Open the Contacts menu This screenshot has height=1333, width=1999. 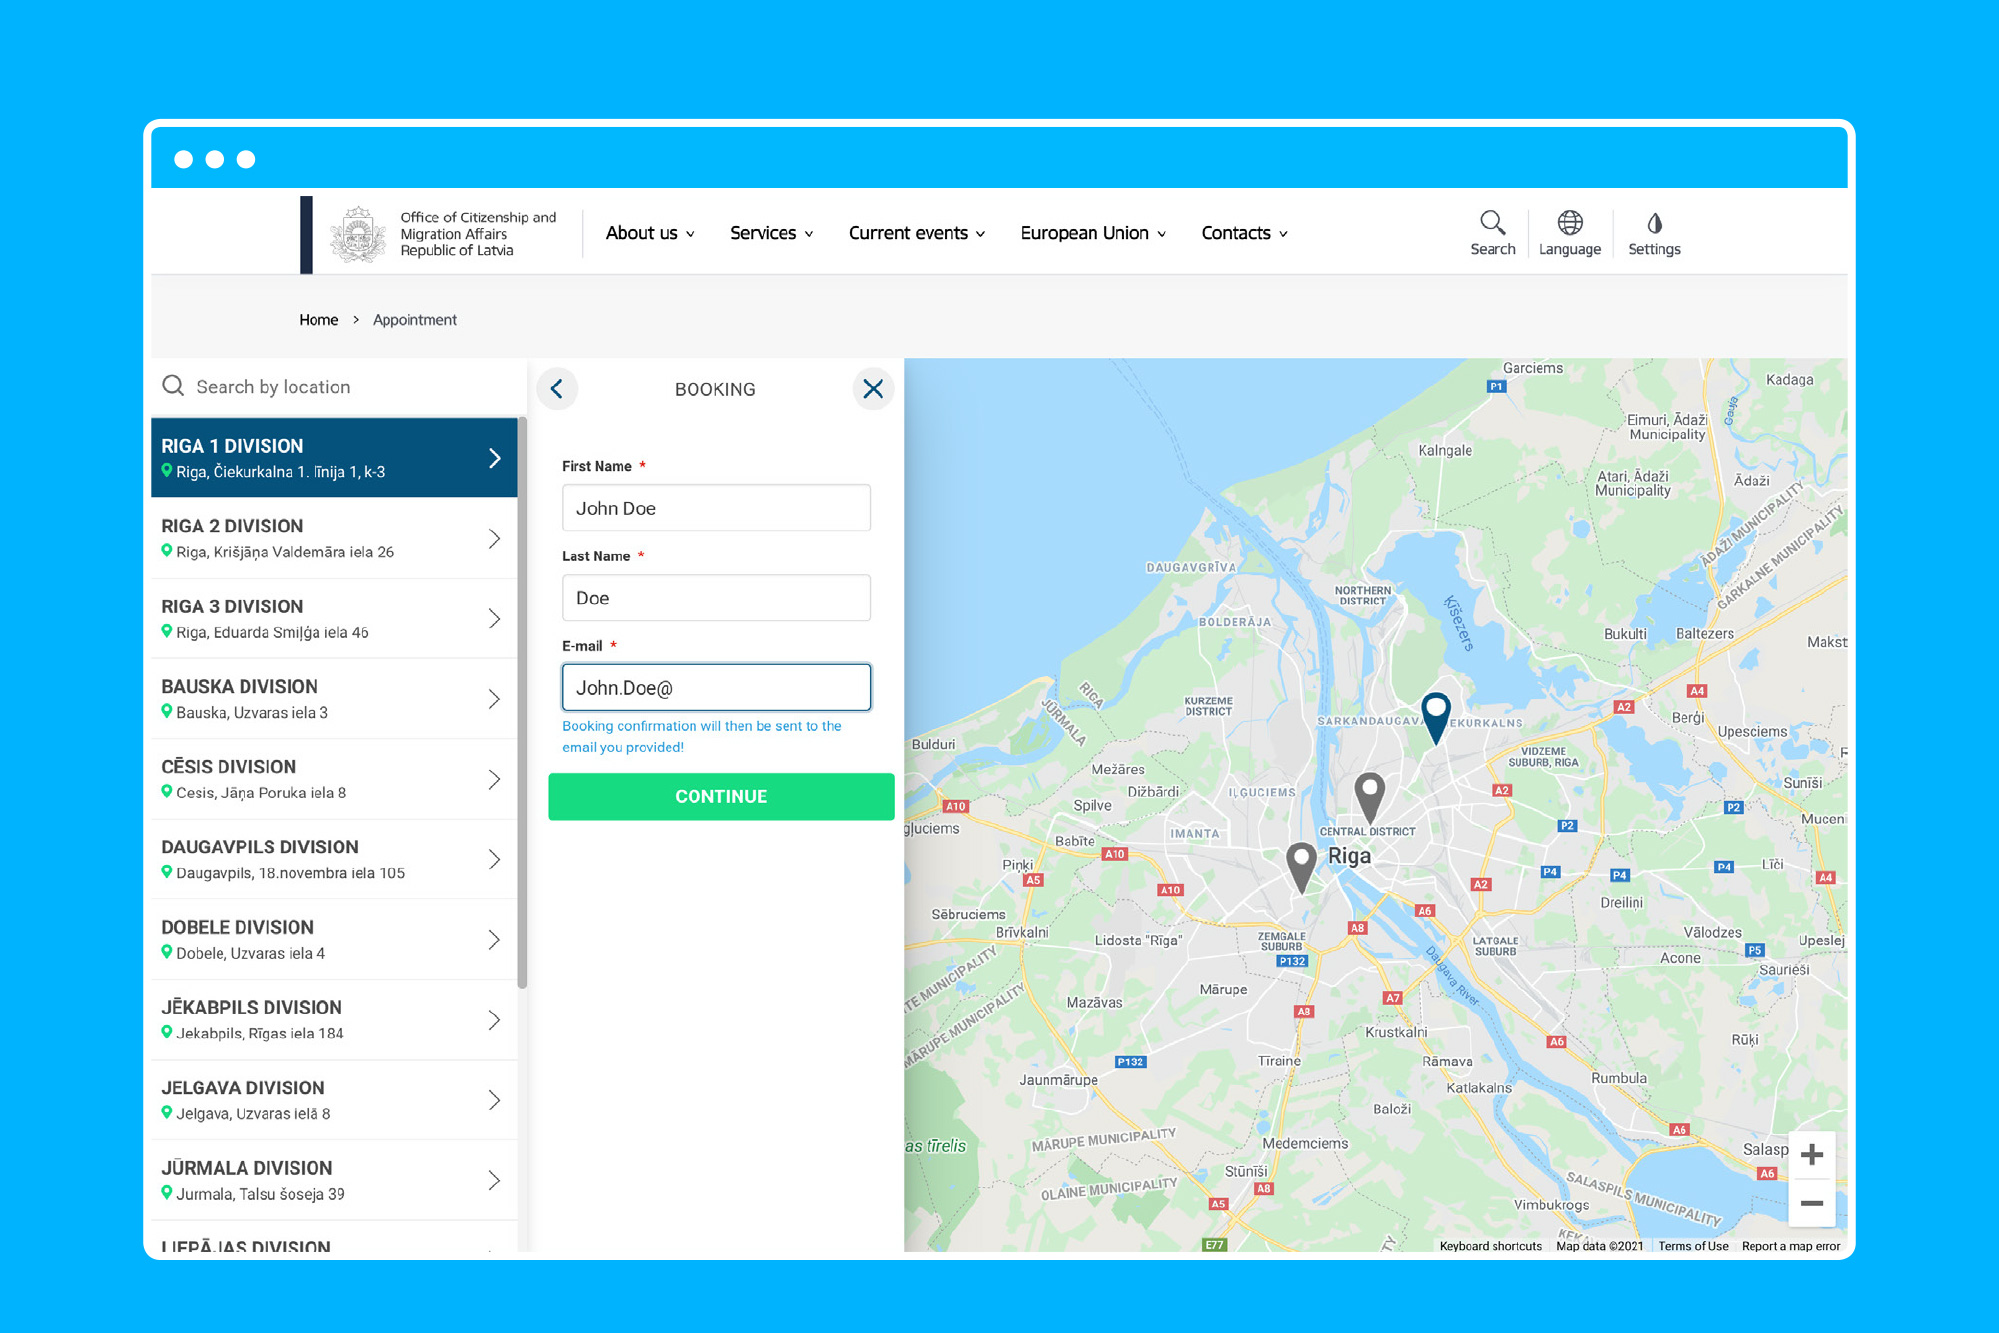tap(1244, 233)
